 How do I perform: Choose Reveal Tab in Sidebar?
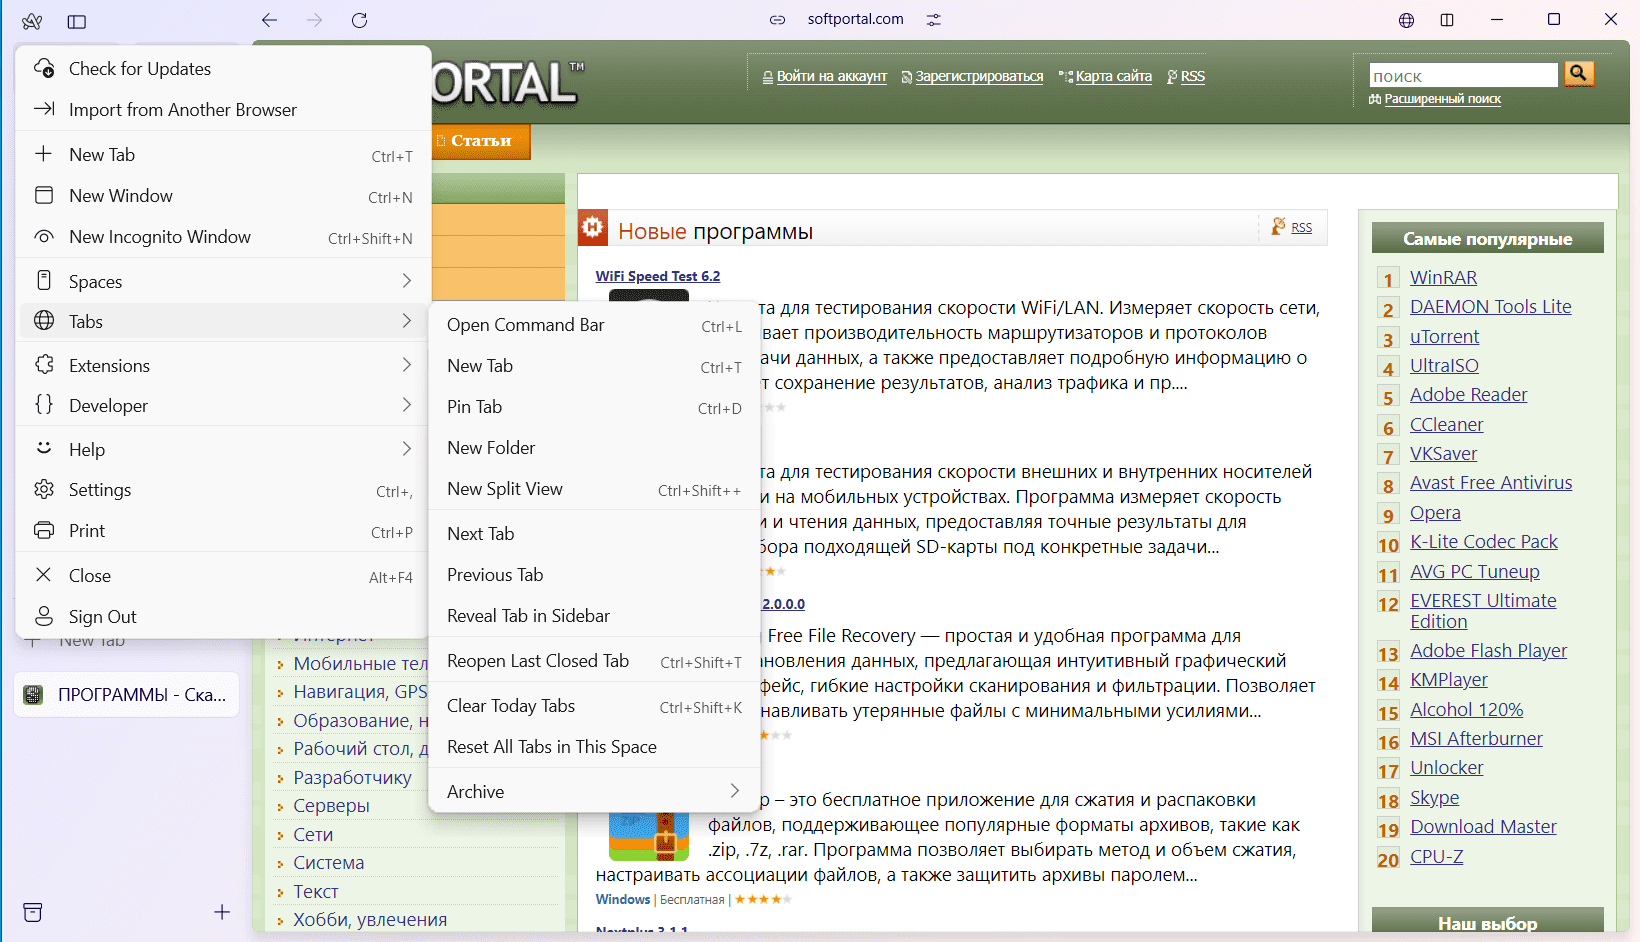[594, 616]
